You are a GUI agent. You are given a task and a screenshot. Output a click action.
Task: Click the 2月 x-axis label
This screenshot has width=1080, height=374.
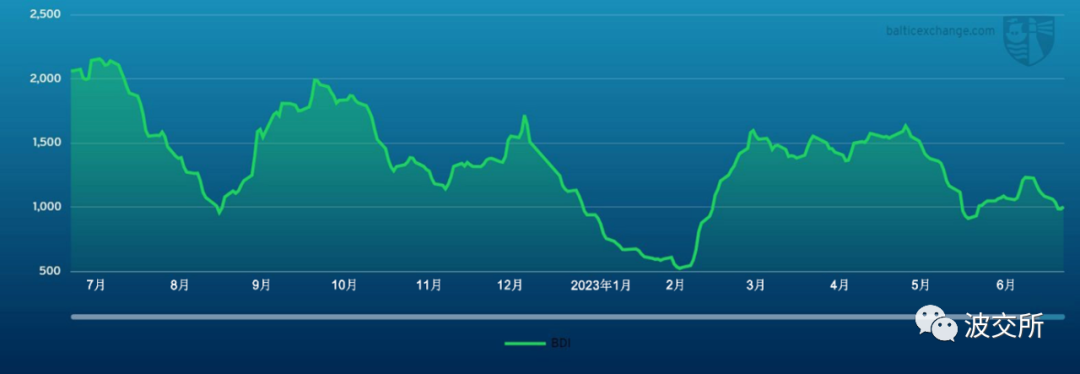[x=675, y=286]
